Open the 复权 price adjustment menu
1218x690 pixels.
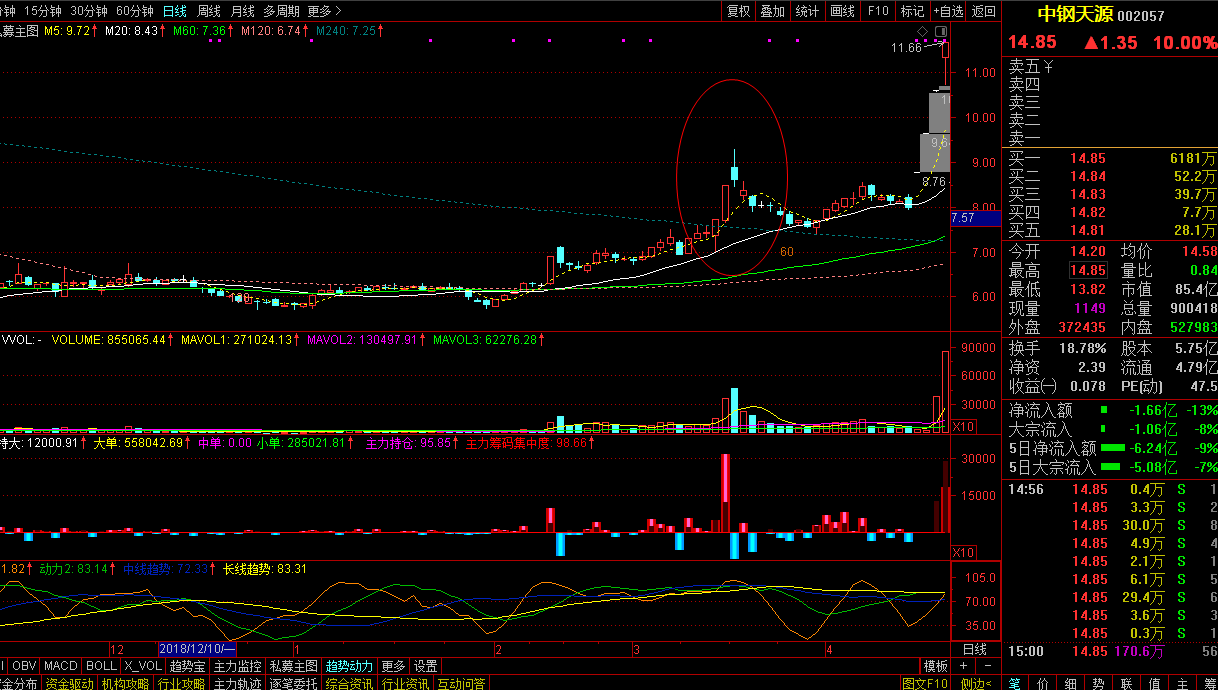click(738, 11)
